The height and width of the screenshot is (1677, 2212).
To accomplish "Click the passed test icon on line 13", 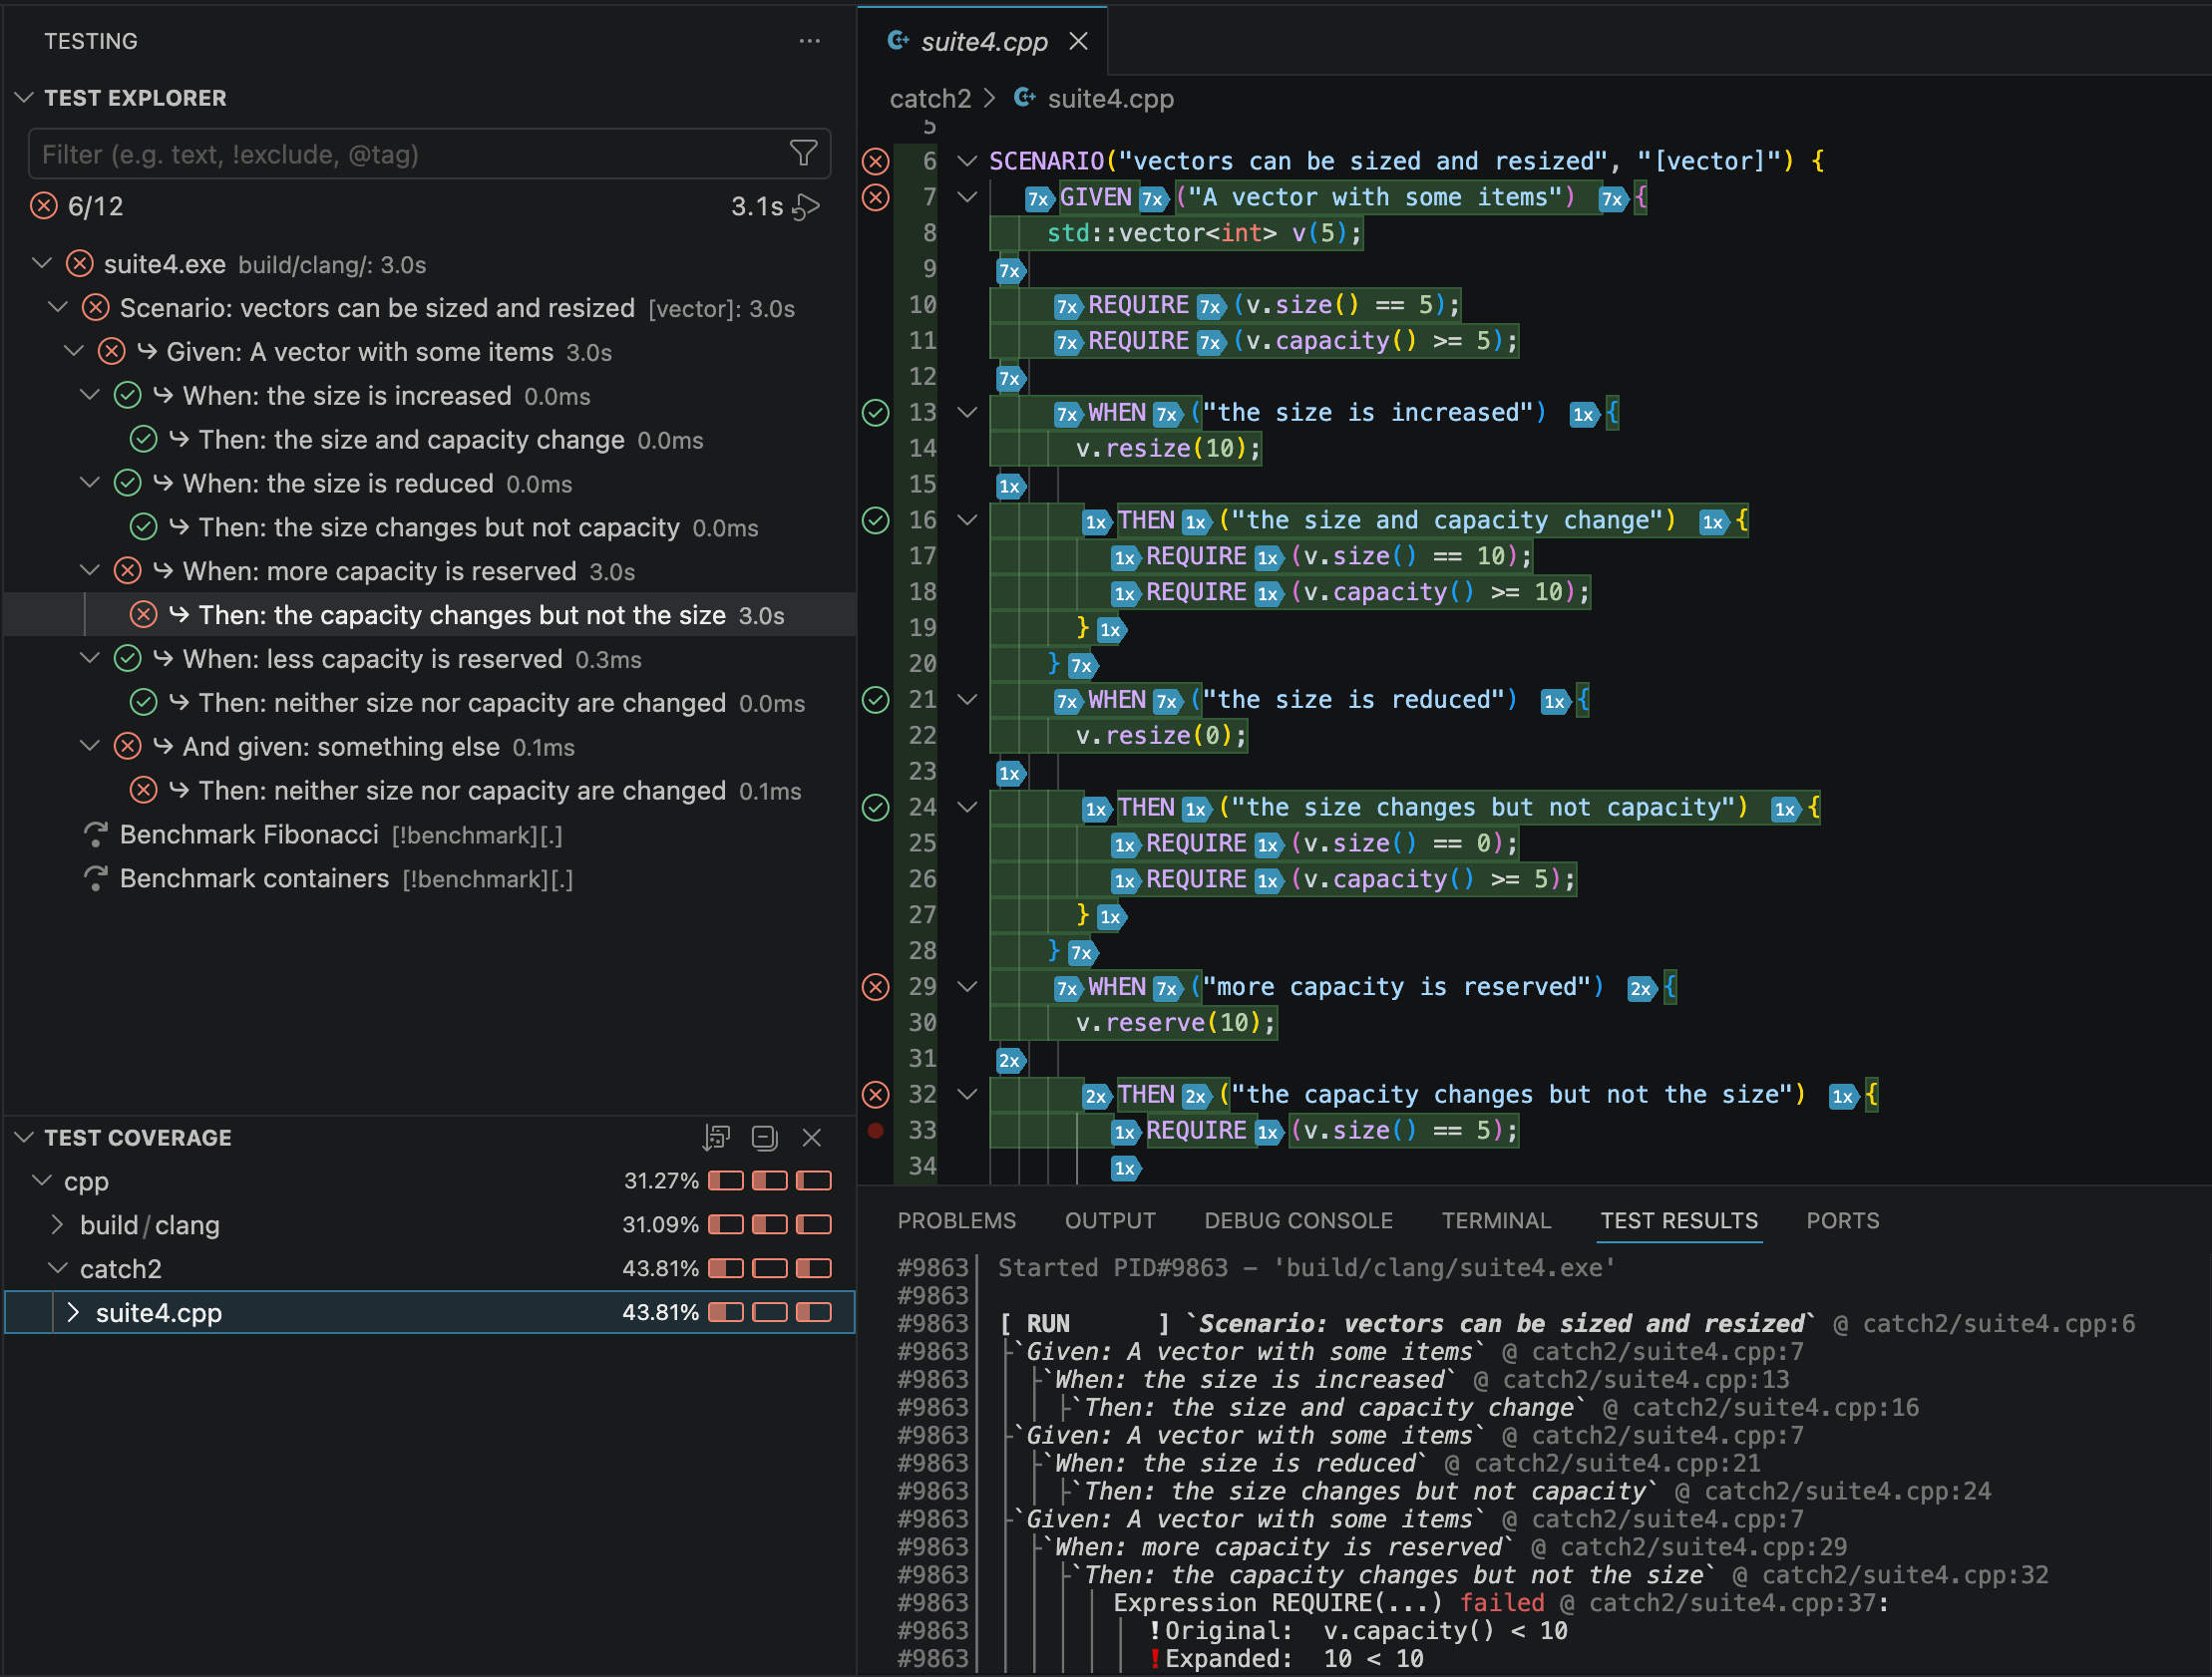I will click(x=875, y=412).
